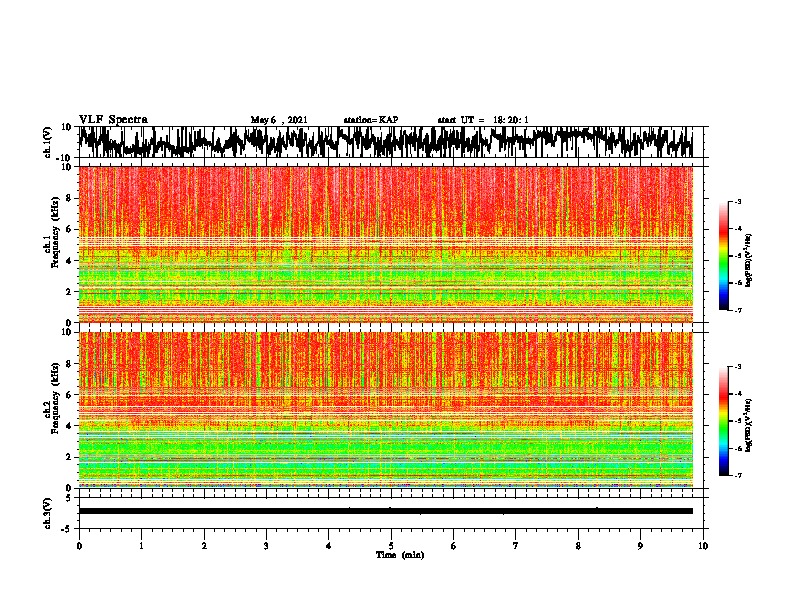Click the 8 kHz tick of ch.1 spectrogram
The width and height of the screenshot is (792, 612).
pos(69,198)
